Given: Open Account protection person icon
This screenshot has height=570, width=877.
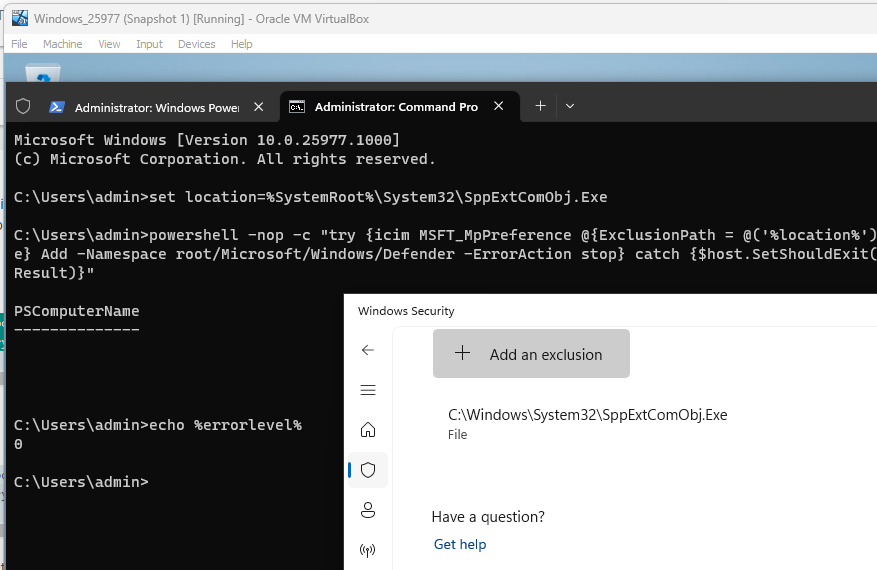Looking at the screenshot, I should tap(367, 510).
